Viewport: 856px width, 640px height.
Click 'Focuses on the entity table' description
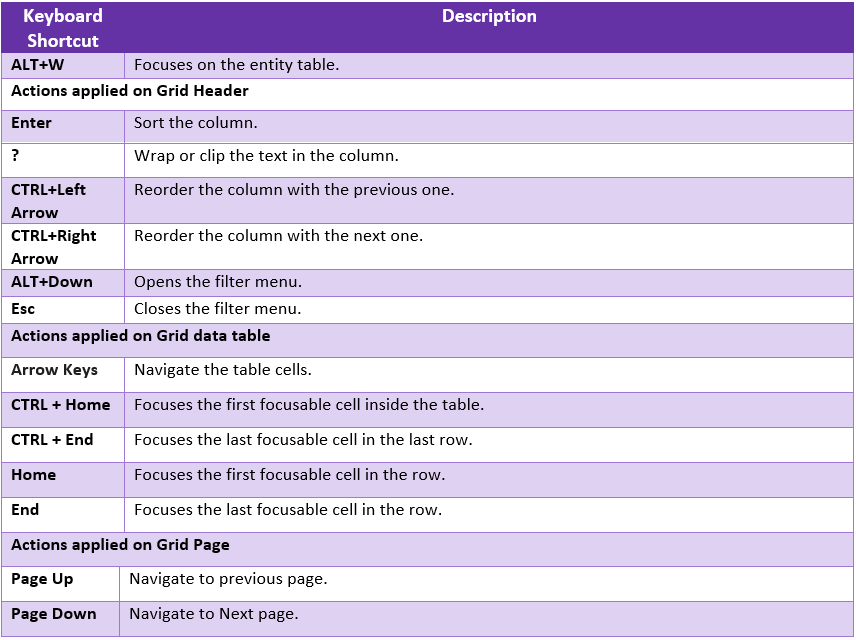coord(236,65)
